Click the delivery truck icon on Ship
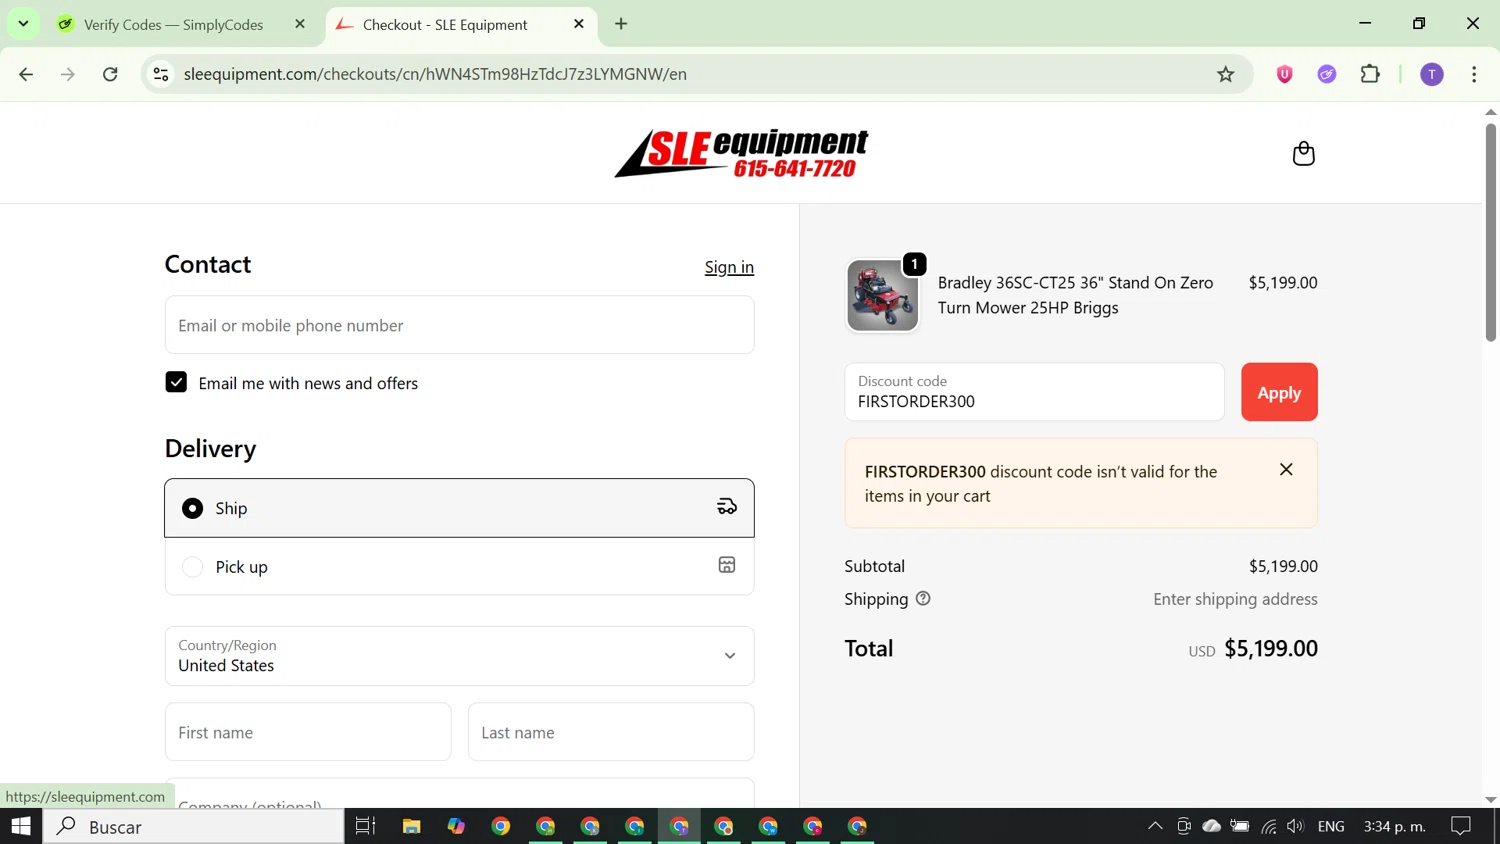Image resolution: width=1500 pixels, height=844 pixels. 727,507
